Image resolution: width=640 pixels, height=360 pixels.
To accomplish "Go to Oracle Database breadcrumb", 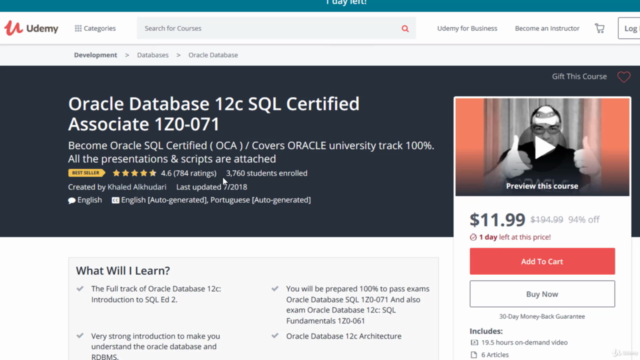I will [213, 55].
